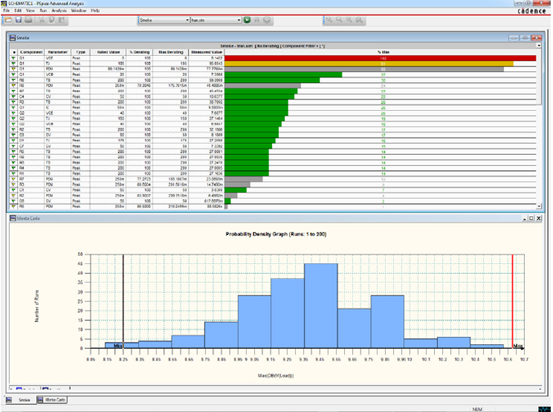Click the Stop icon beside the Run button
Image resolution: width=553 pixels, height=412 pixels.
click(x=267, y=20)
